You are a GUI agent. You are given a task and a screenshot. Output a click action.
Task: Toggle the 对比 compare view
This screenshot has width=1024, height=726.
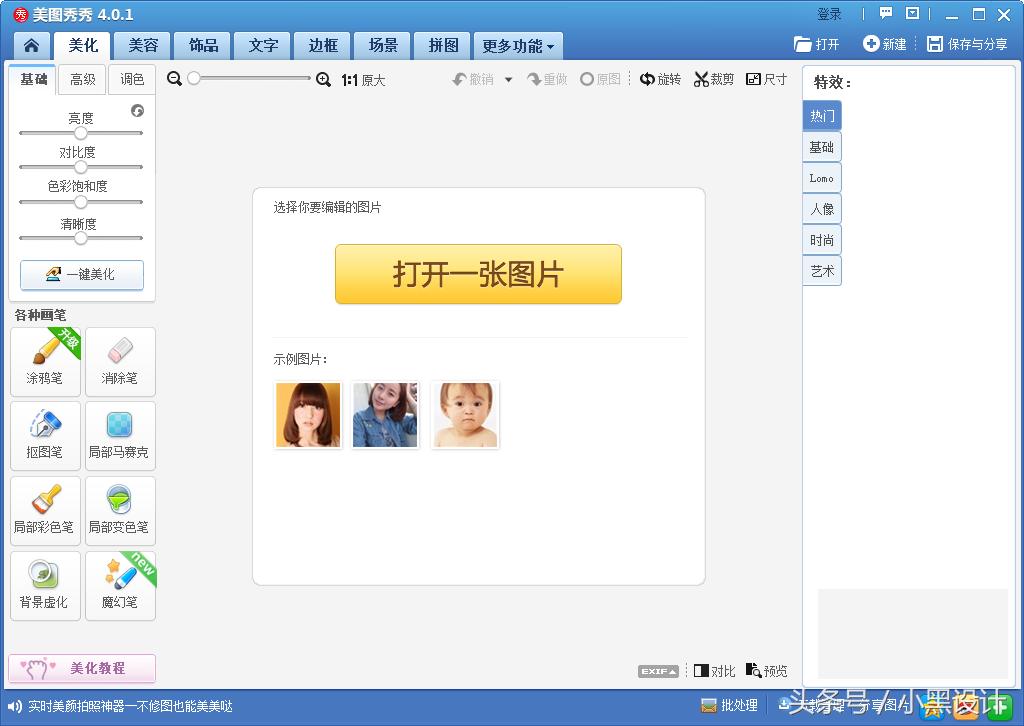714,670
